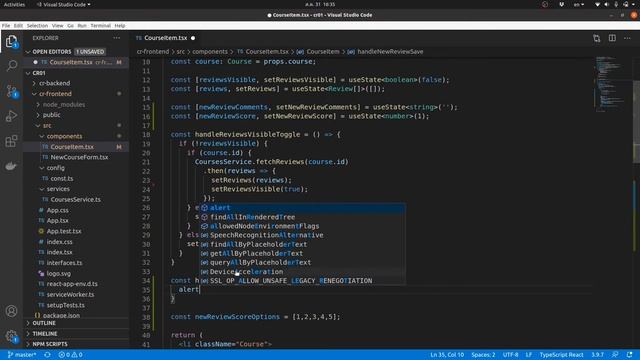Select findAllInRenderedTree suggestion
Screen dimensions: 640x360
pyautogui.click(x=302, y=217)
